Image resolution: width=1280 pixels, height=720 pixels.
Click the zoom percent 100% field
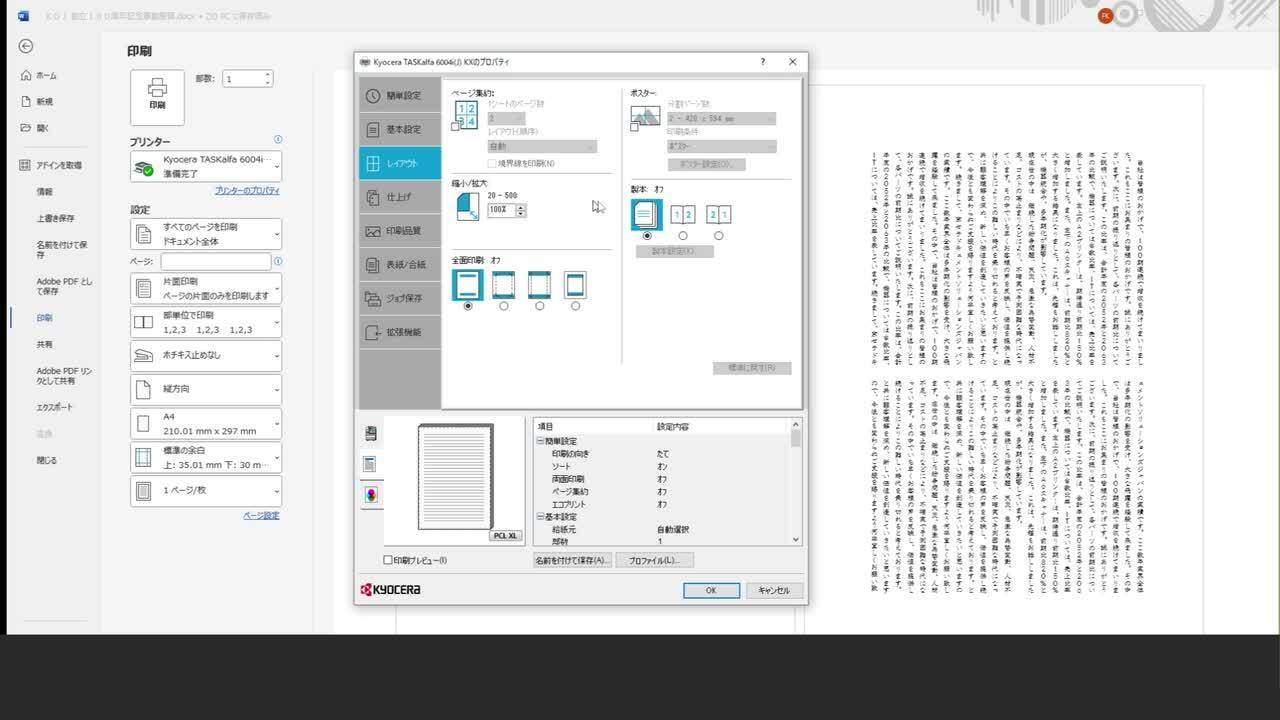pos(501,210)
